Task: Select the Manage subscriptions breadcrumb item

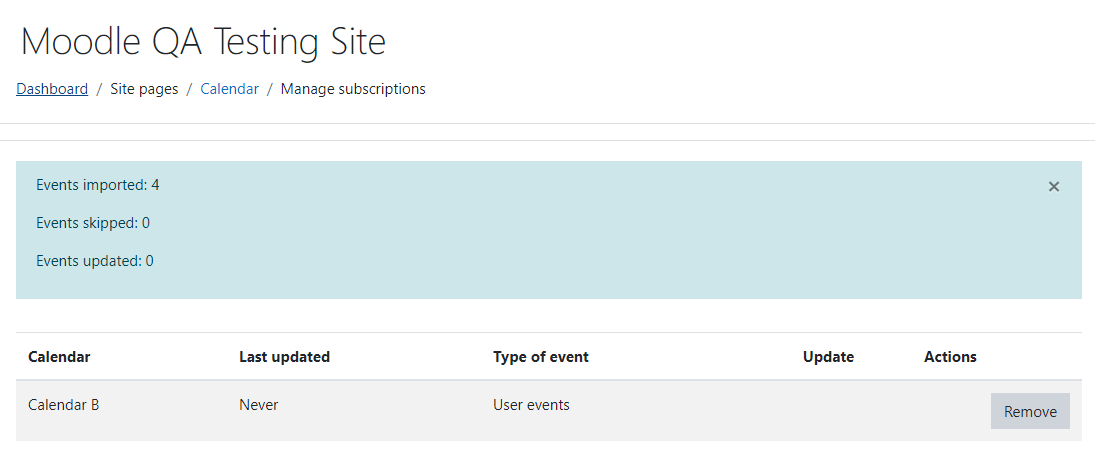Action: tap(353, 89)
